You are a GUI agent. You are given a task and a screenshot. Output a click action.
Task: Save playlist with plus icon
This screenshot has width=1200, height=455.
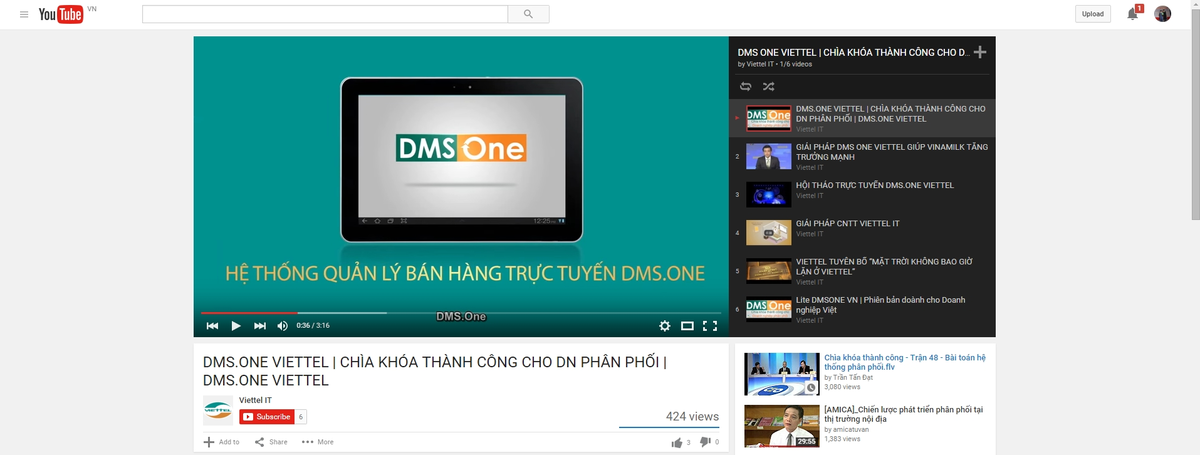coord(980,52)
